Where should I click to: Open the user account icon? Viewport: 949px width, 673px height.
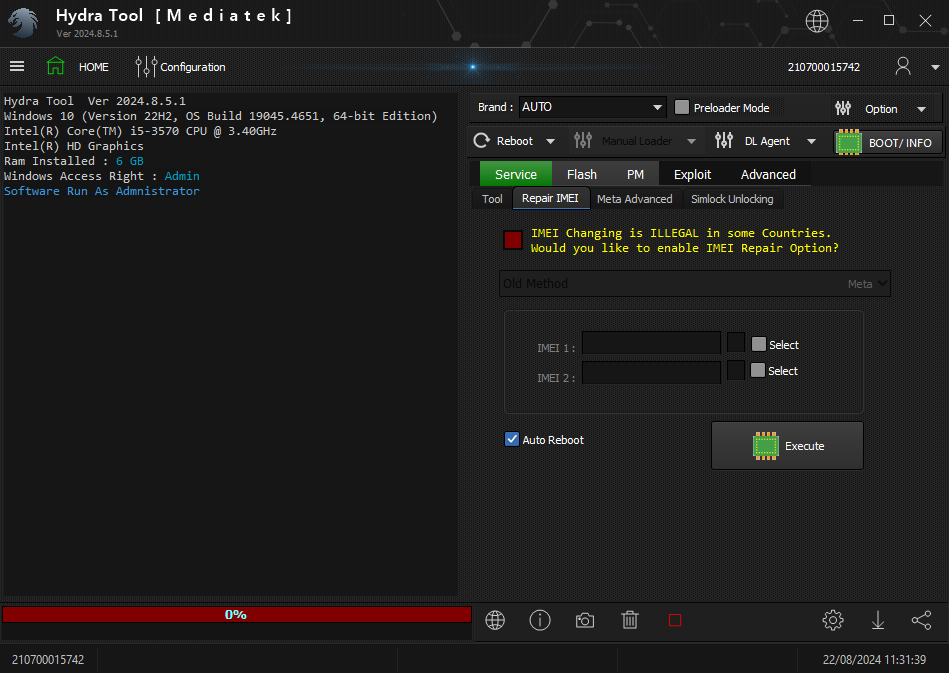(903, 67)
